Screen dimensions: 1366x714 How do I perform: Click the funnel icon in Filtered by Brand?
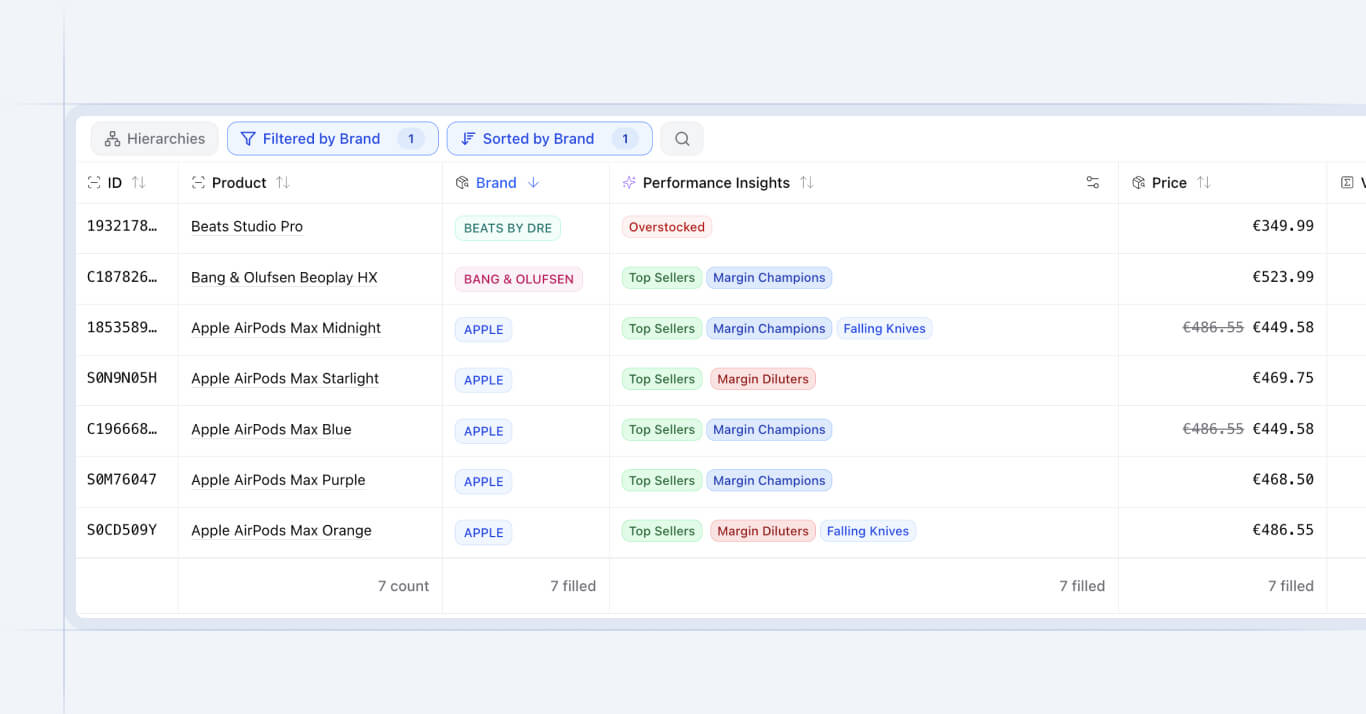[x=248, y=139]
